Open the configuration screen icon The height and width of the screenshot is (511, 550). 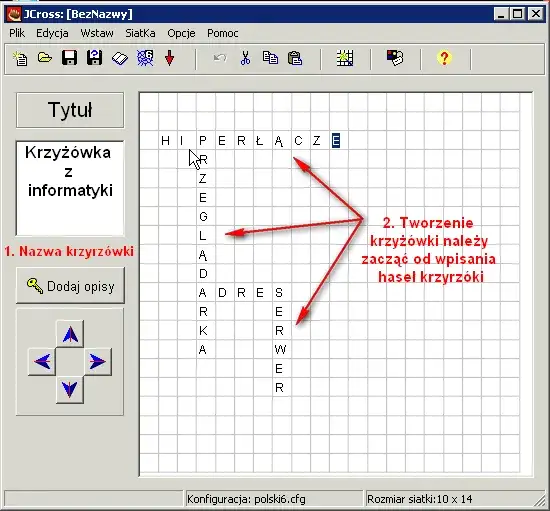[x=395, y=58]
